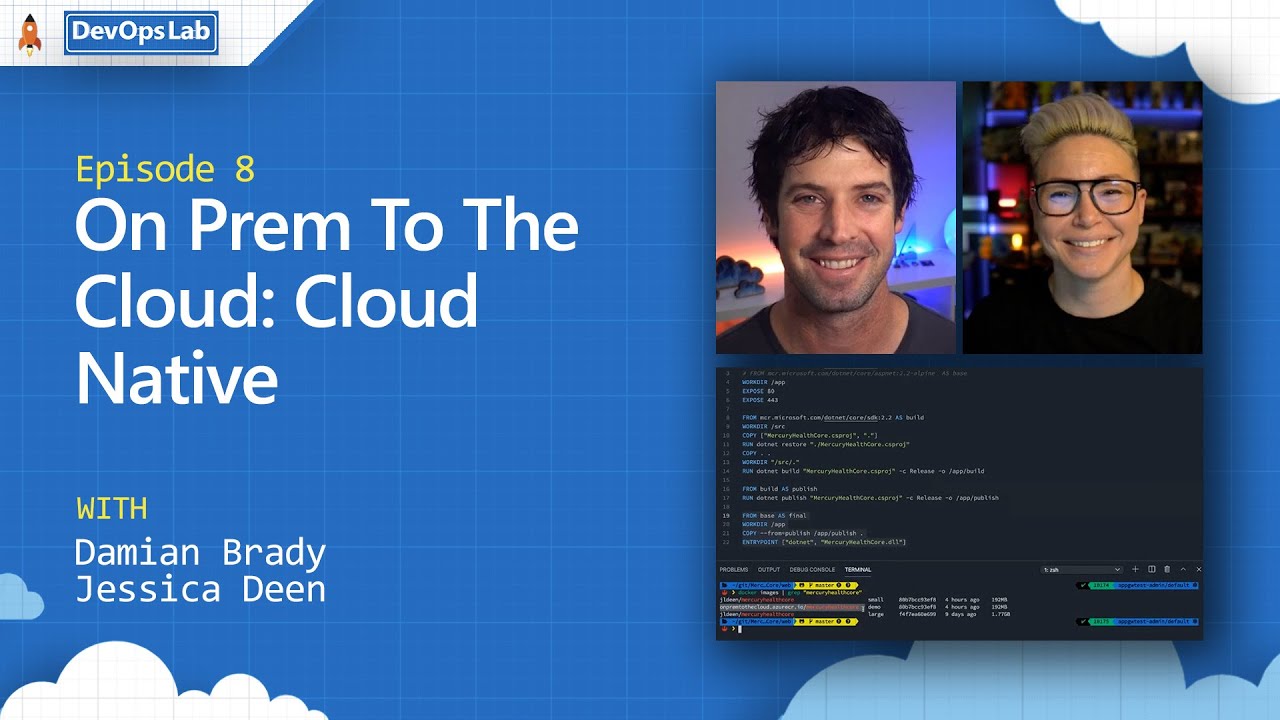Switch to the PROBLEMS tab
The image size is (1280, 720).
click(x=734, y=569)
